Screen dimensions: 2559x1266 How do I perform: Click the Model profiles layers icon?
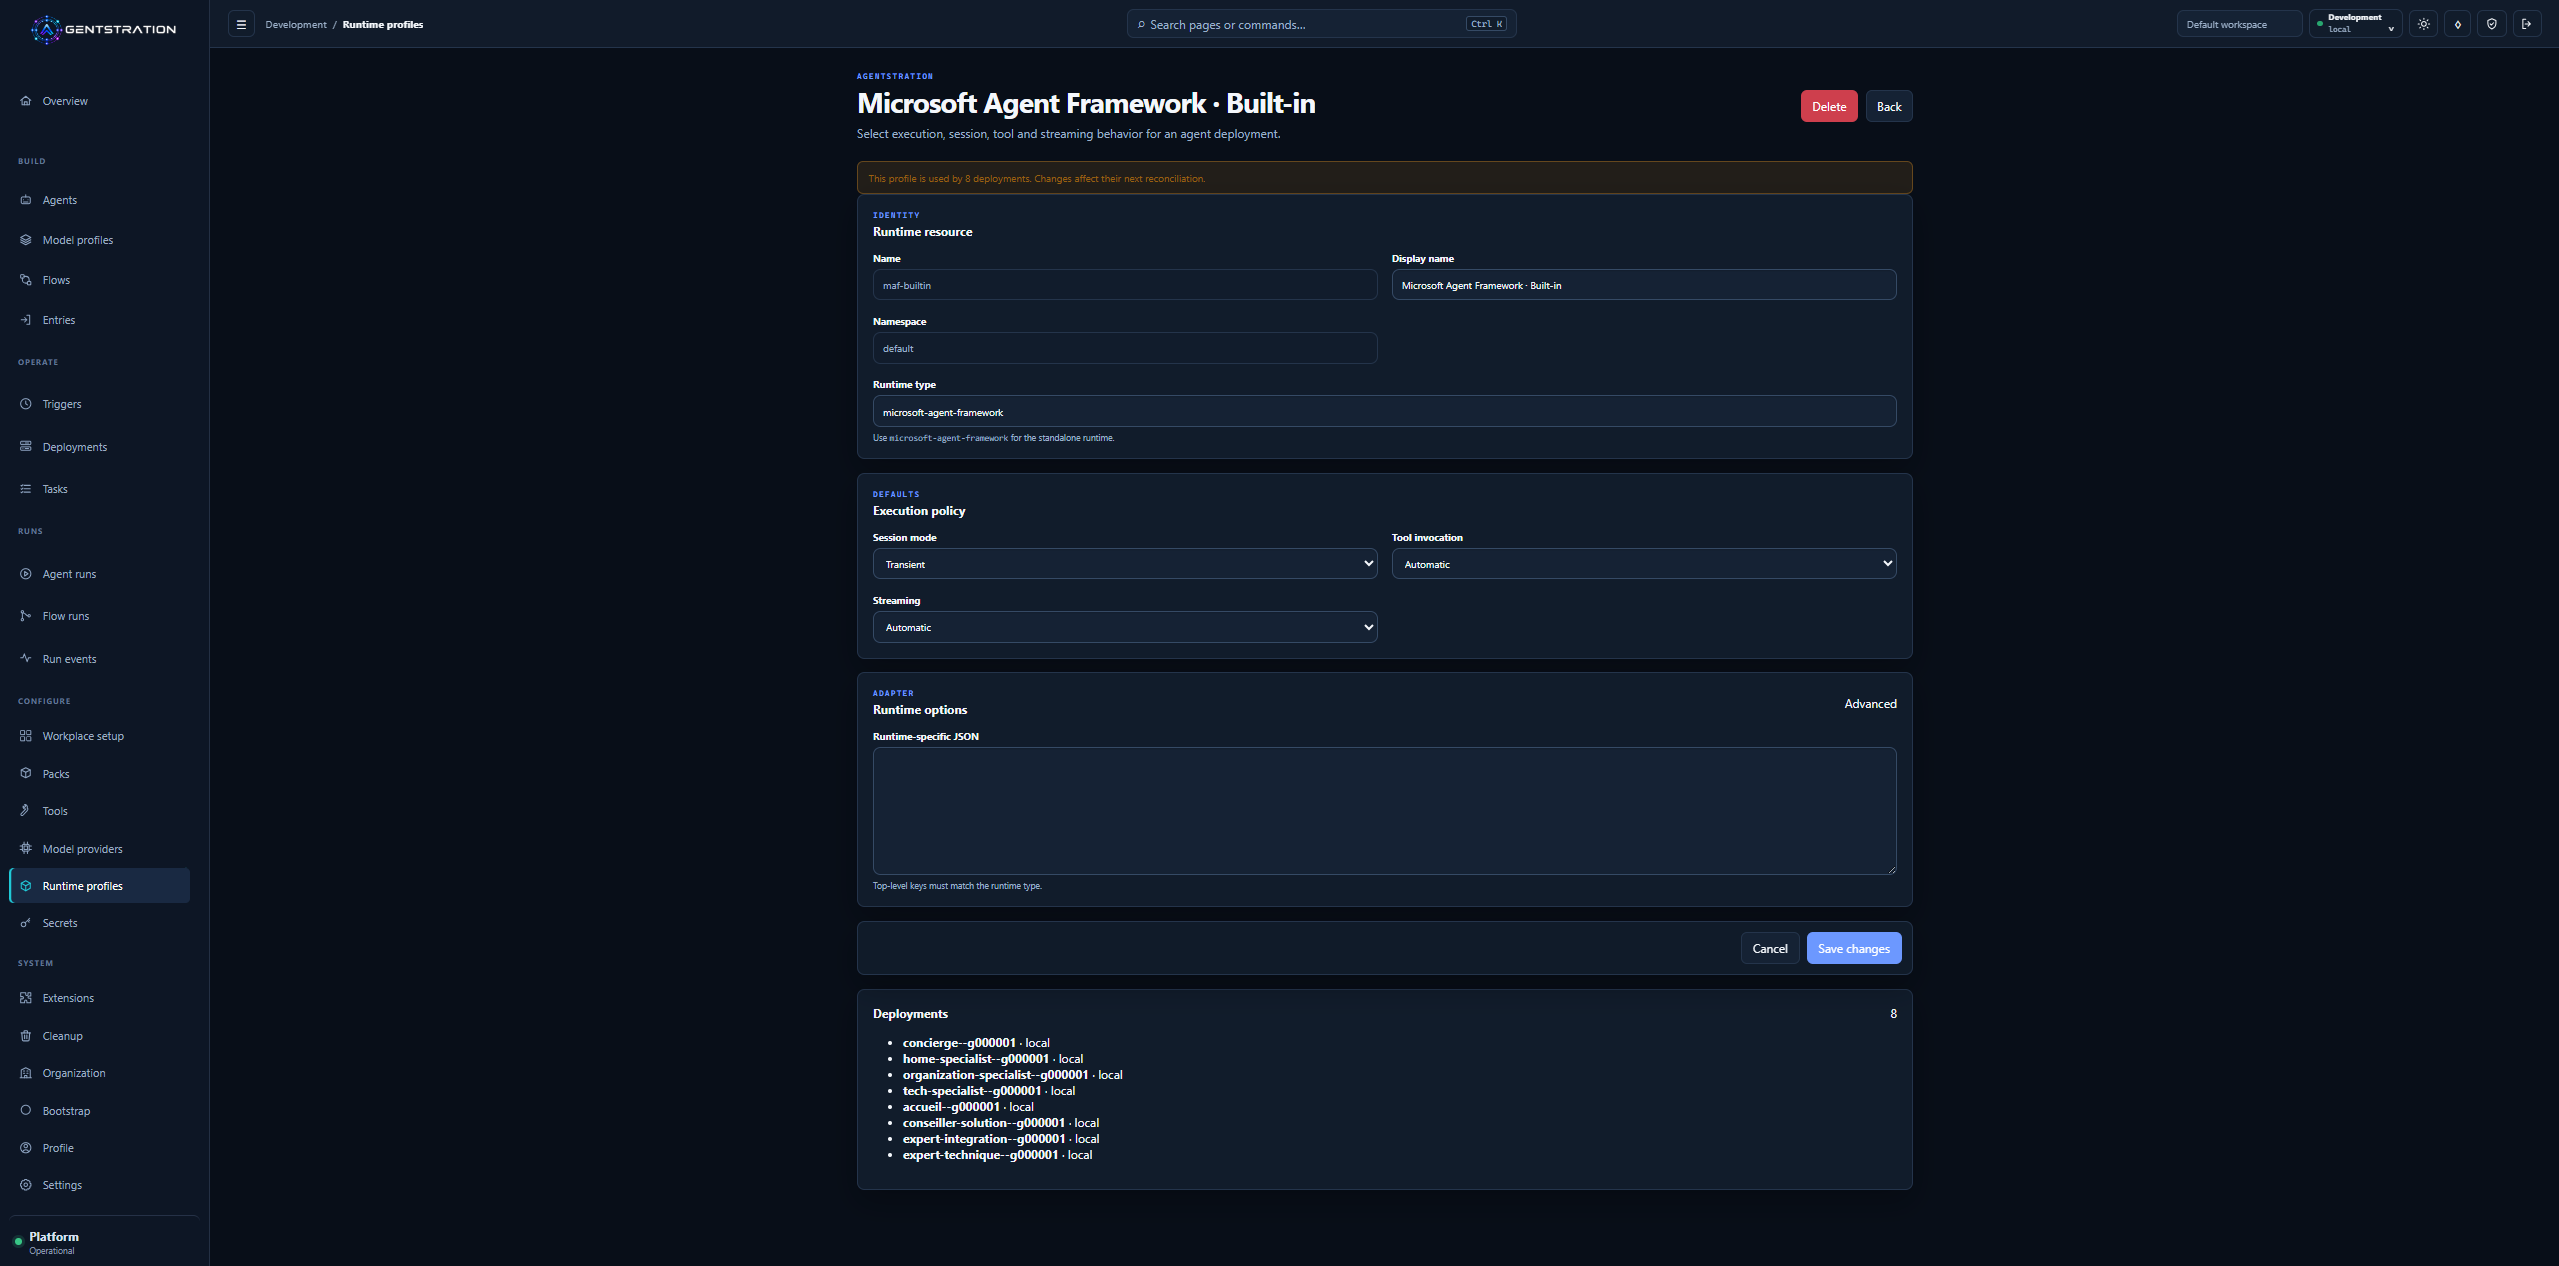tap(26, 240)
